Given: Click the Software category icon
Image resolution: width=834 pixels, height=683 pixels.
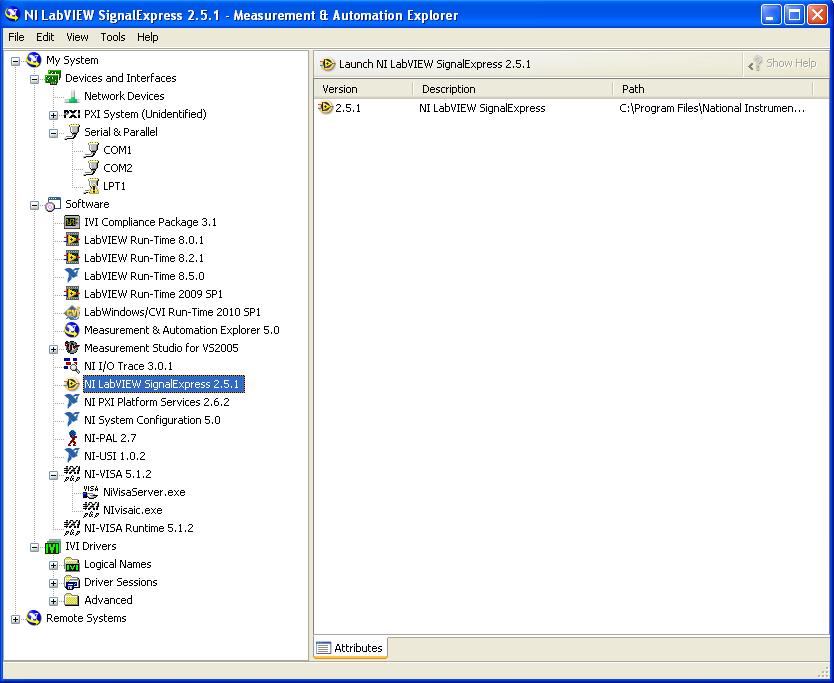Looking at the screenshot, I should tap(53, 204).
